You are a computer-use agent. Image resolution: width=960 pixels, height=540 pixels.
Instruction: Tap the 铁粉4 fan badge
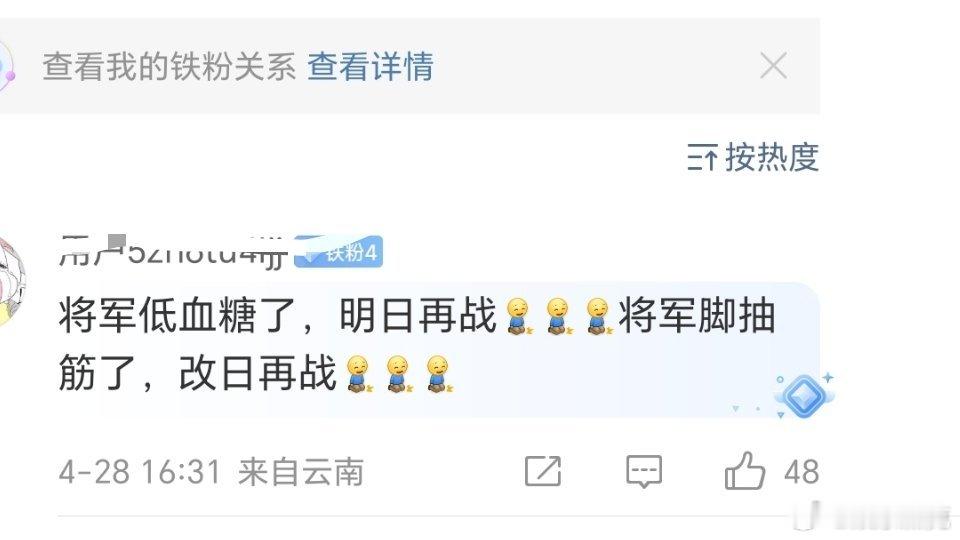point(339,252)
